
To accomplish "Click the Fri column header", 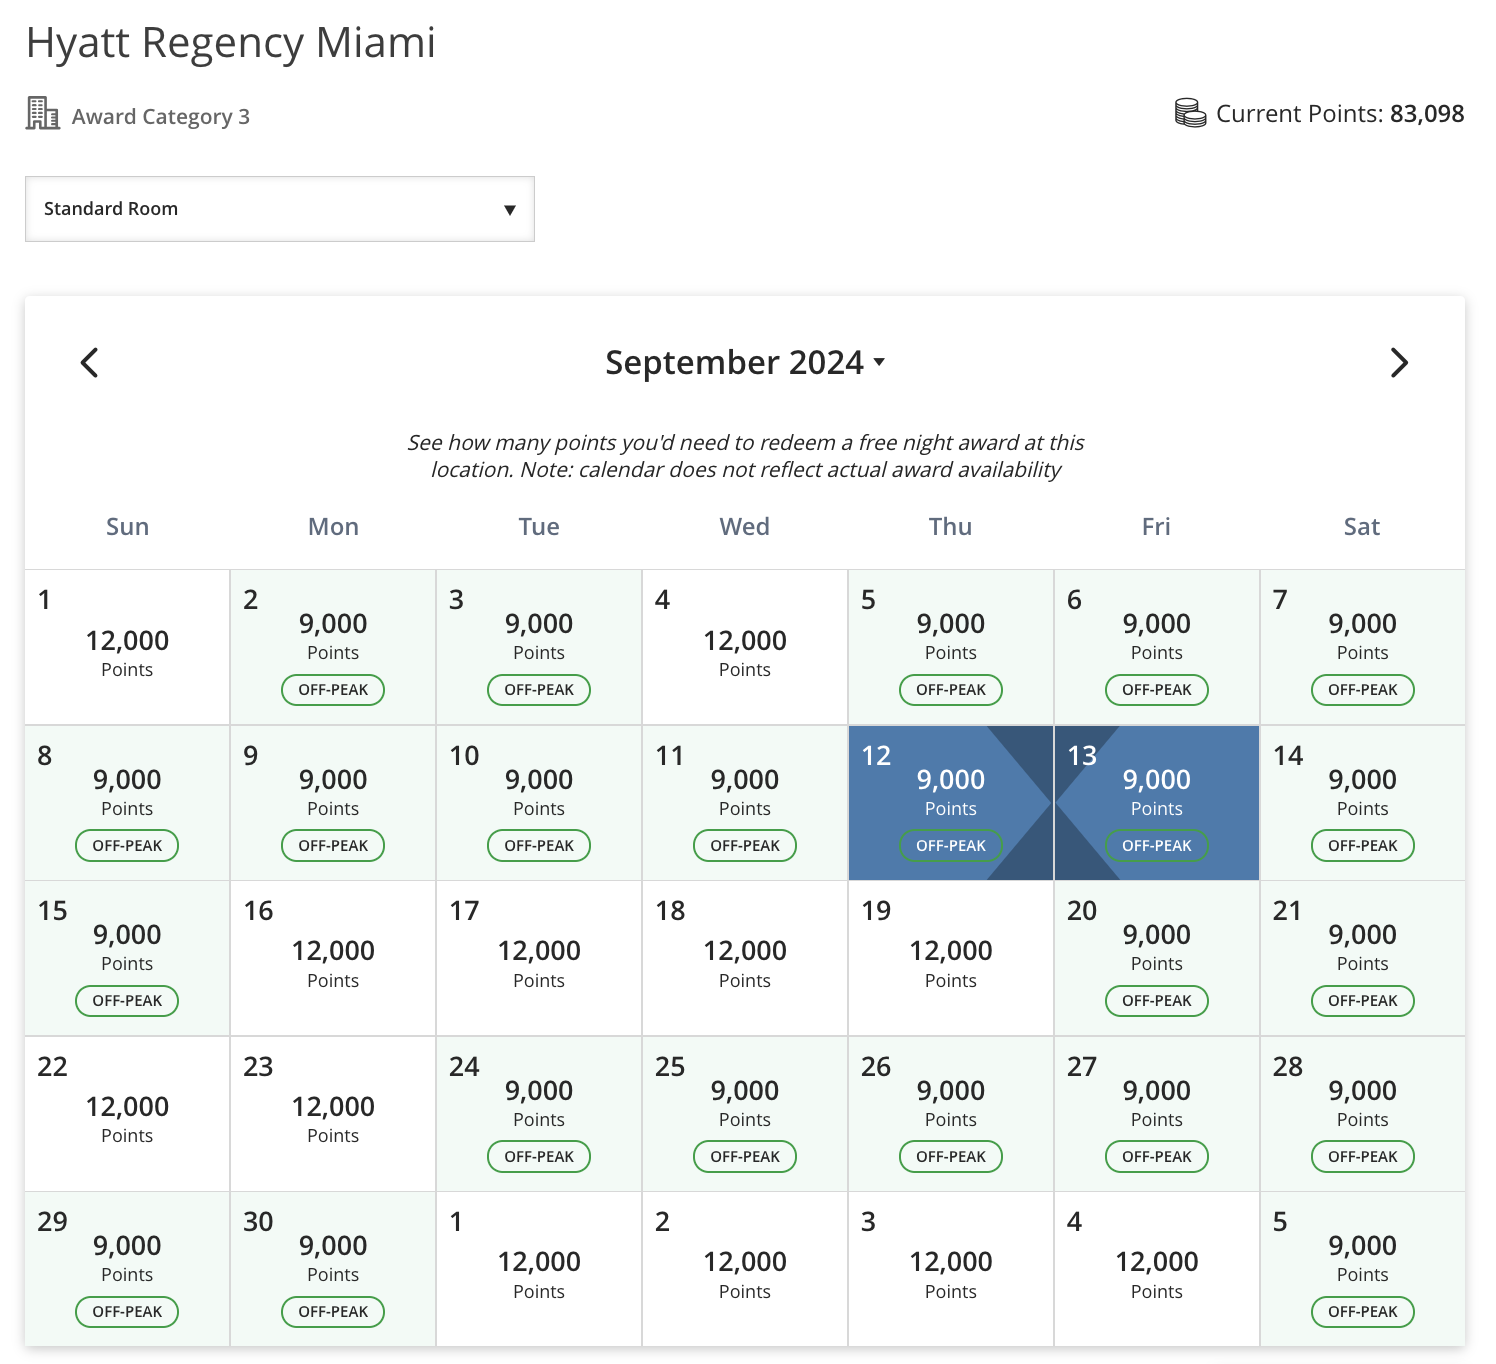I will pyautogui.click(x=1157, y=527).
